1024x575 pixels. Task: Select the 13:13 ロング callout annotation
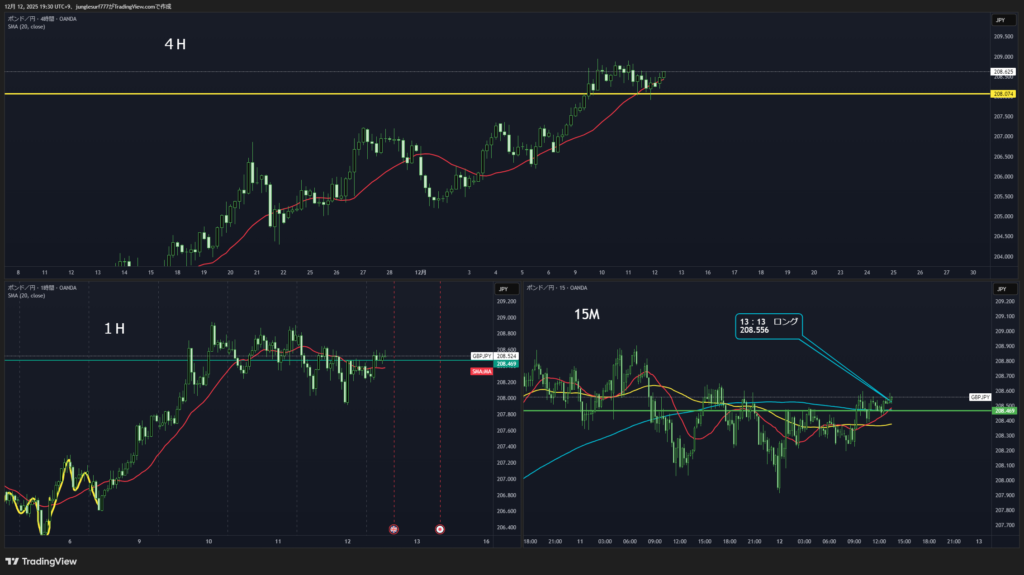pyautogui.click(x=767, y=324)
